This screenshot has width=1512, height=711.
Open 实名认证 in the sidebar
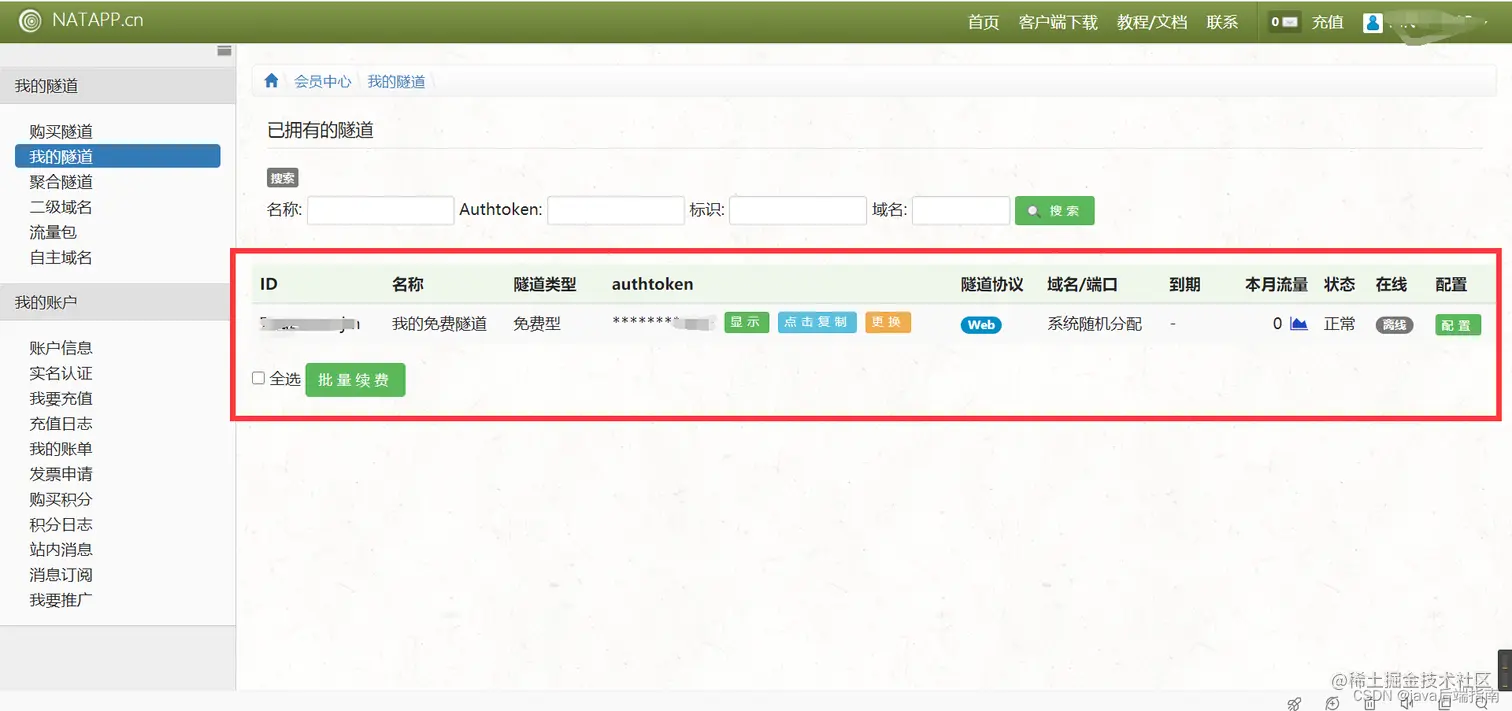pos(61,373)
